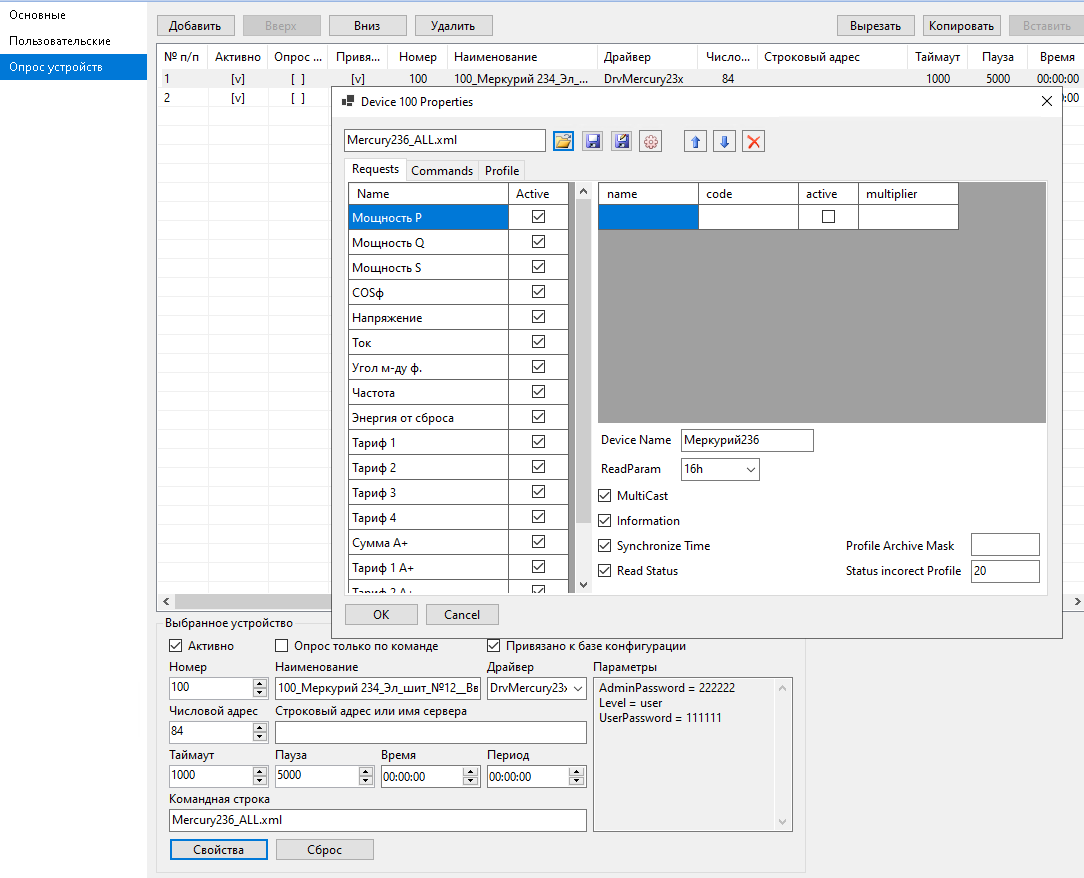Click the Свойства button
Viewport: 1084px width, 878px height.
(x=218, y=850)
